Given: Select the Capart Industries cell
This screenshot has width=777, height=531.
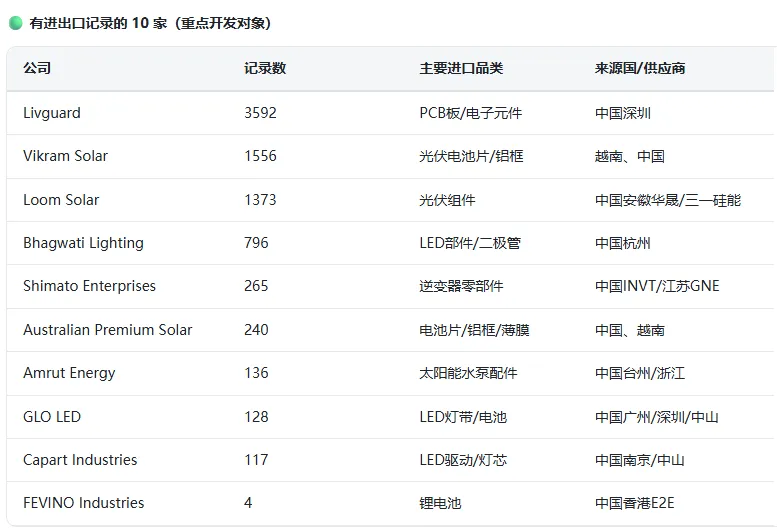Looking at the screenshot, I should pyautogui.click(x=80, y=460).
